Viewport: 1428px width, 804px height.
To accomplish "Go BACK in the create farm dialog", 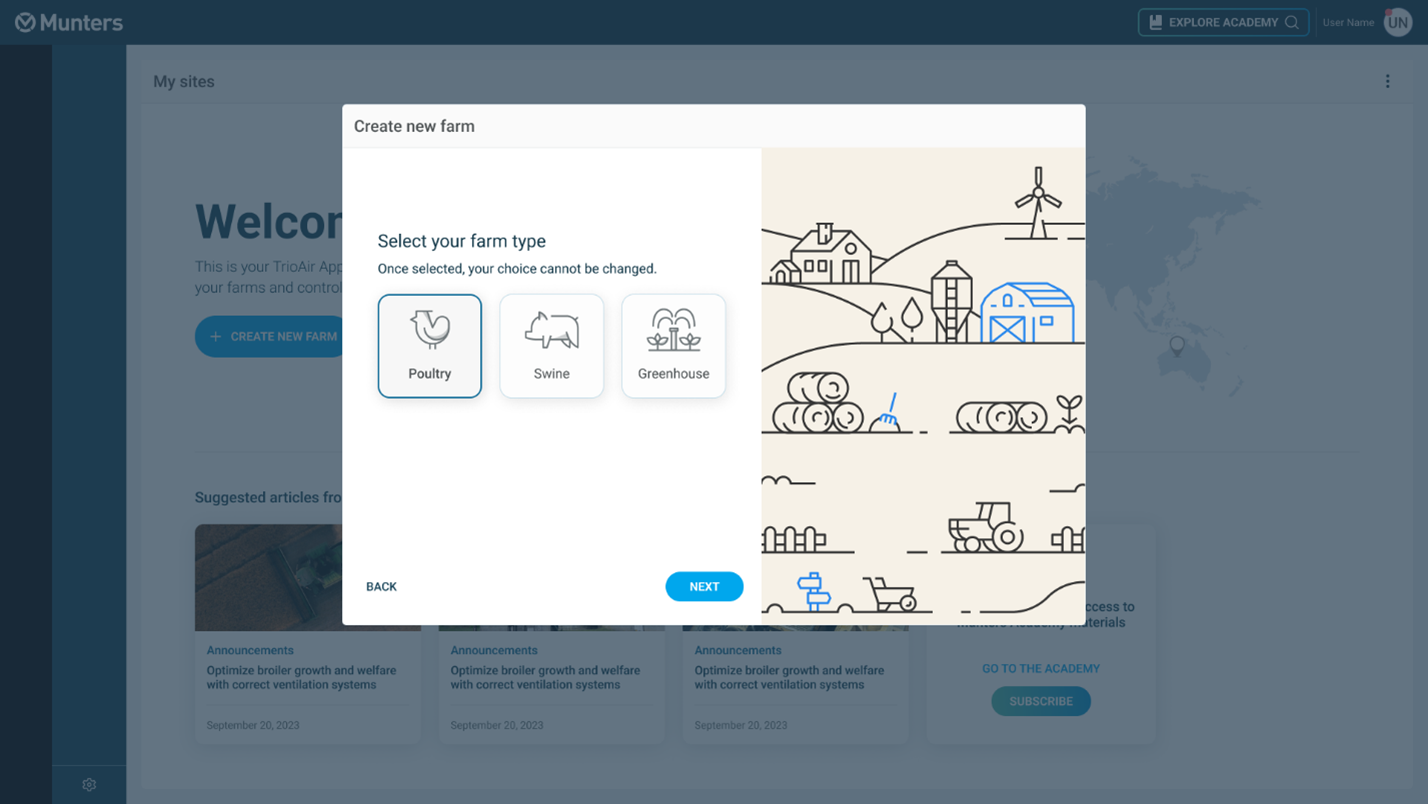I will click(381, 587).
